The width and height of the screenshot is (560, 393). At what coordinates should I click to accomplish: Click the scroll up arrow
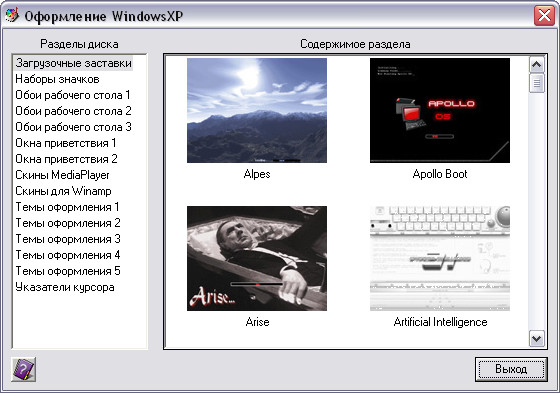click(x=536, y=65)
